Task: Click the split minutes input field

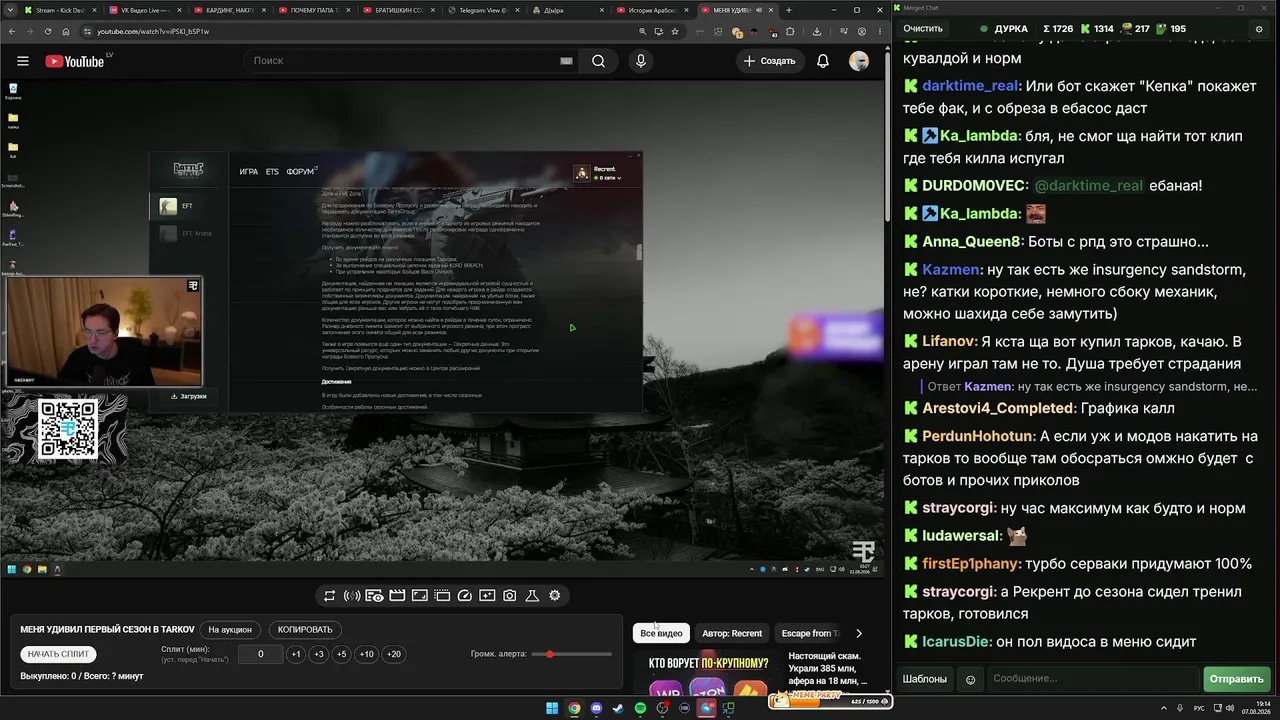Action: (261, 654)
